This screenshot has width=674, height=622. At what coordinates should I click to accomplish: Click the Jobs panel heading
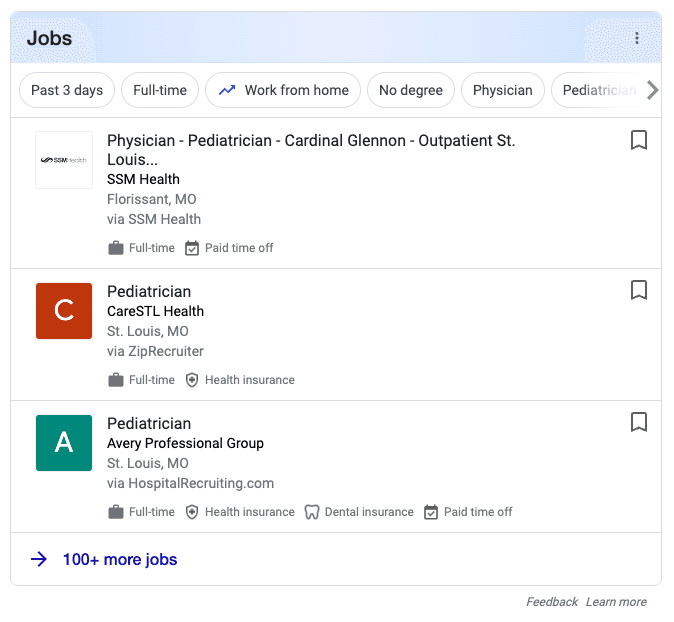pyautogui.click(x=49, y=38)
